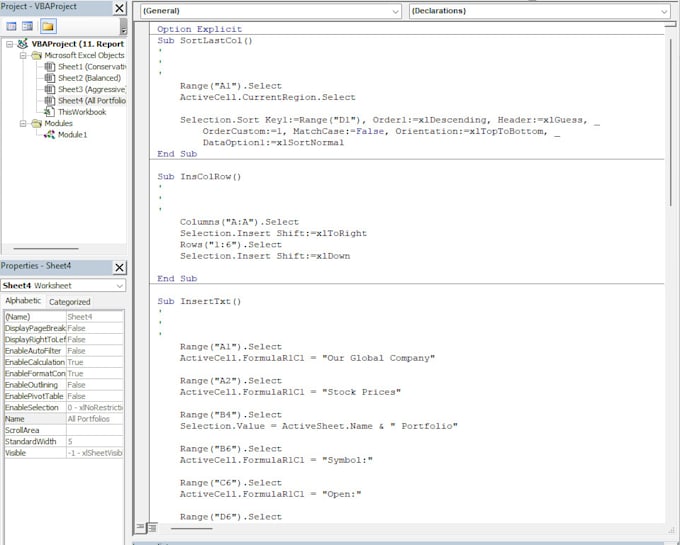
Task: Click the Columns("A:A").Select line
Action: 239,222
